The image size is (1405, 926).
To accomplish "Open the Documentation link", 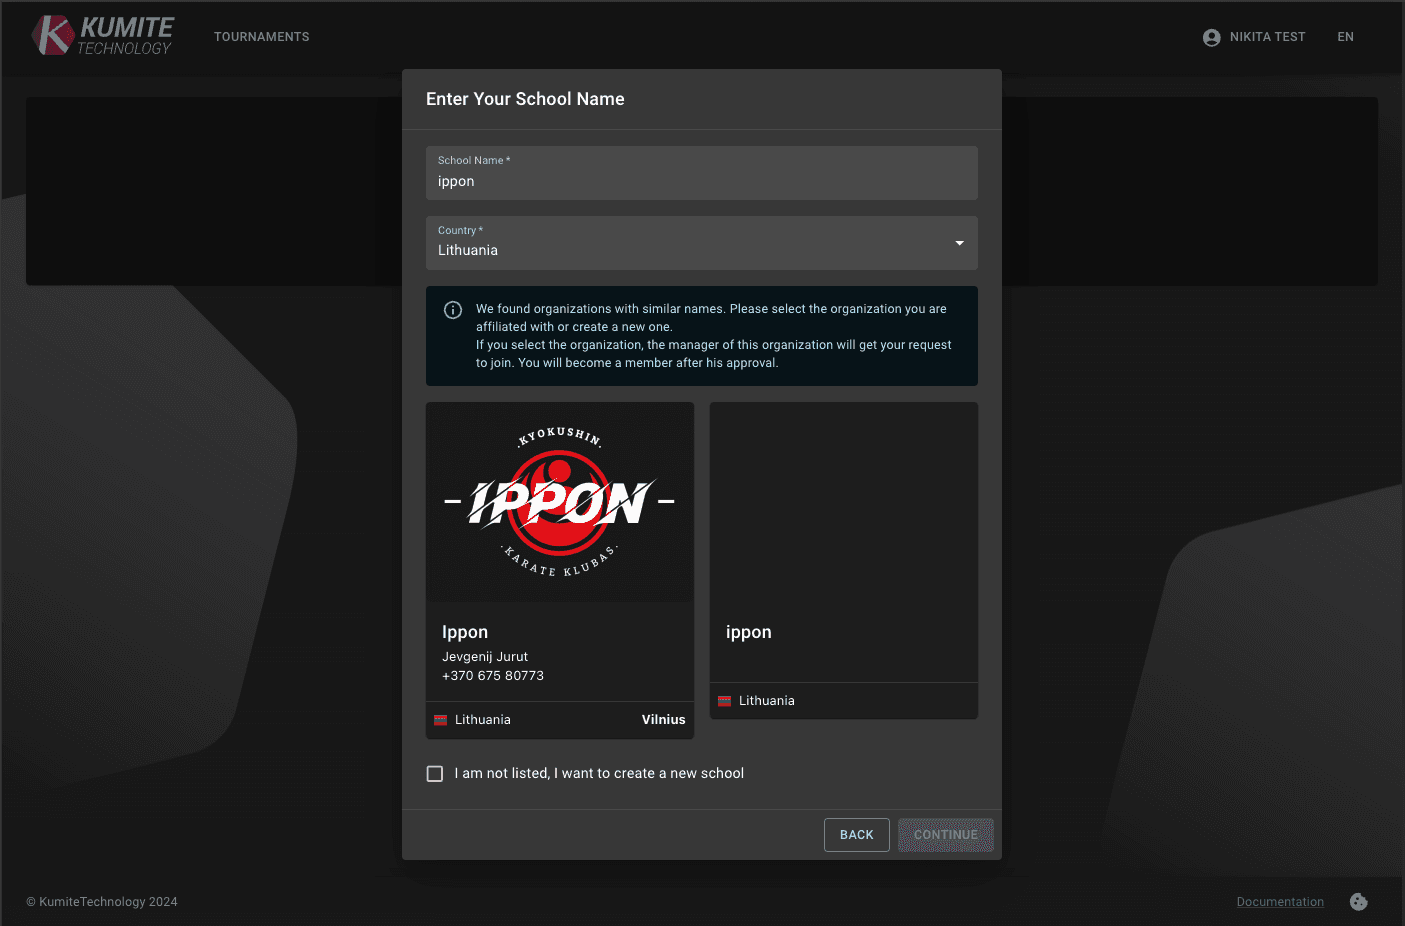I will (1280, 902).
